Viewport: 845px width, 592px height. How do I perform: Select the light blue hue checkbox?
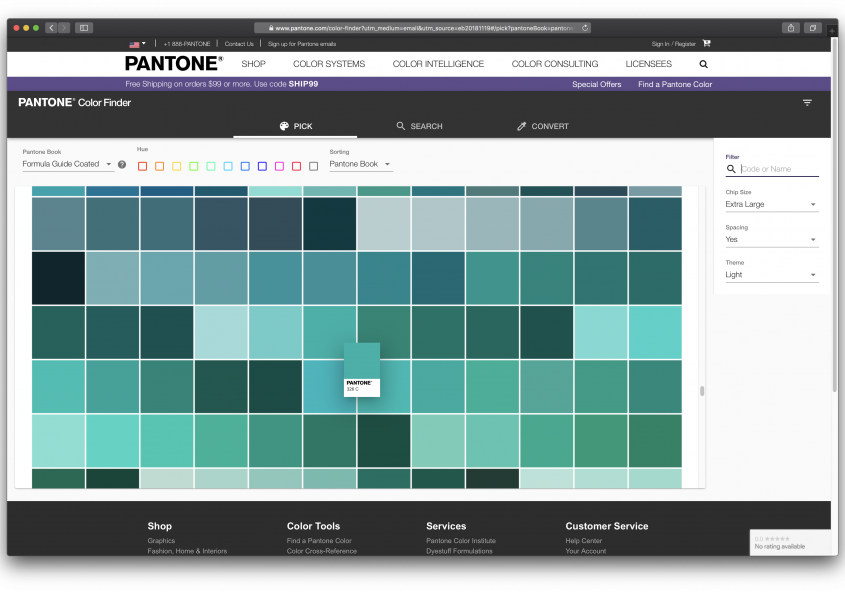click(x=228, y=166)
